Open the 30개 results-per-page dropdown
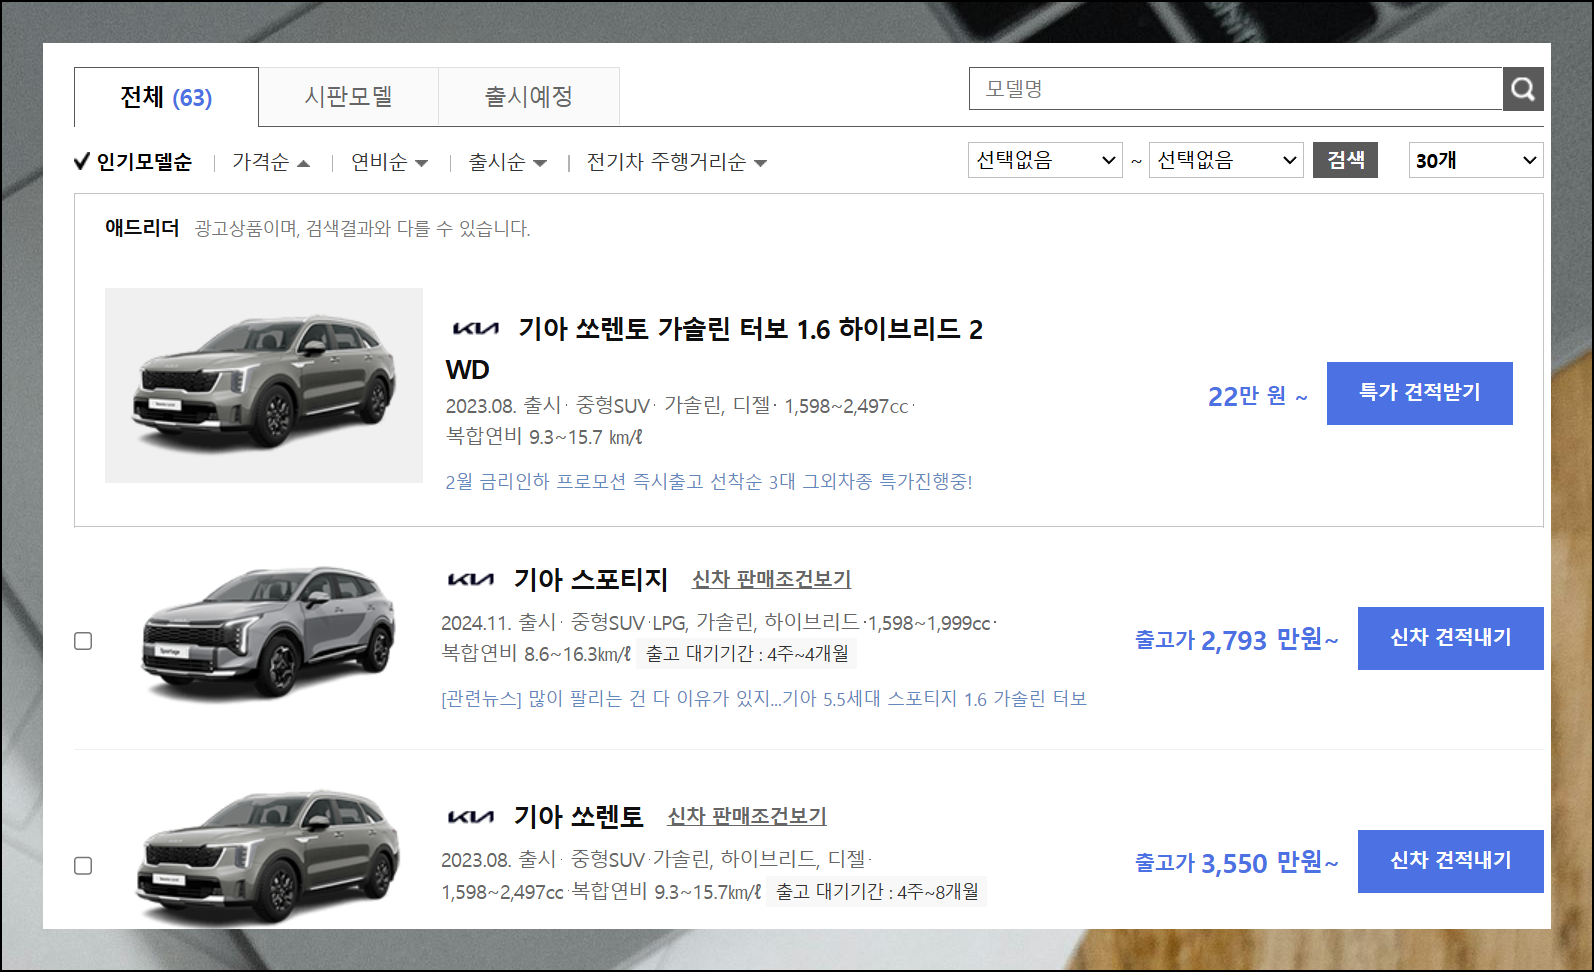 click(1476, 160)
